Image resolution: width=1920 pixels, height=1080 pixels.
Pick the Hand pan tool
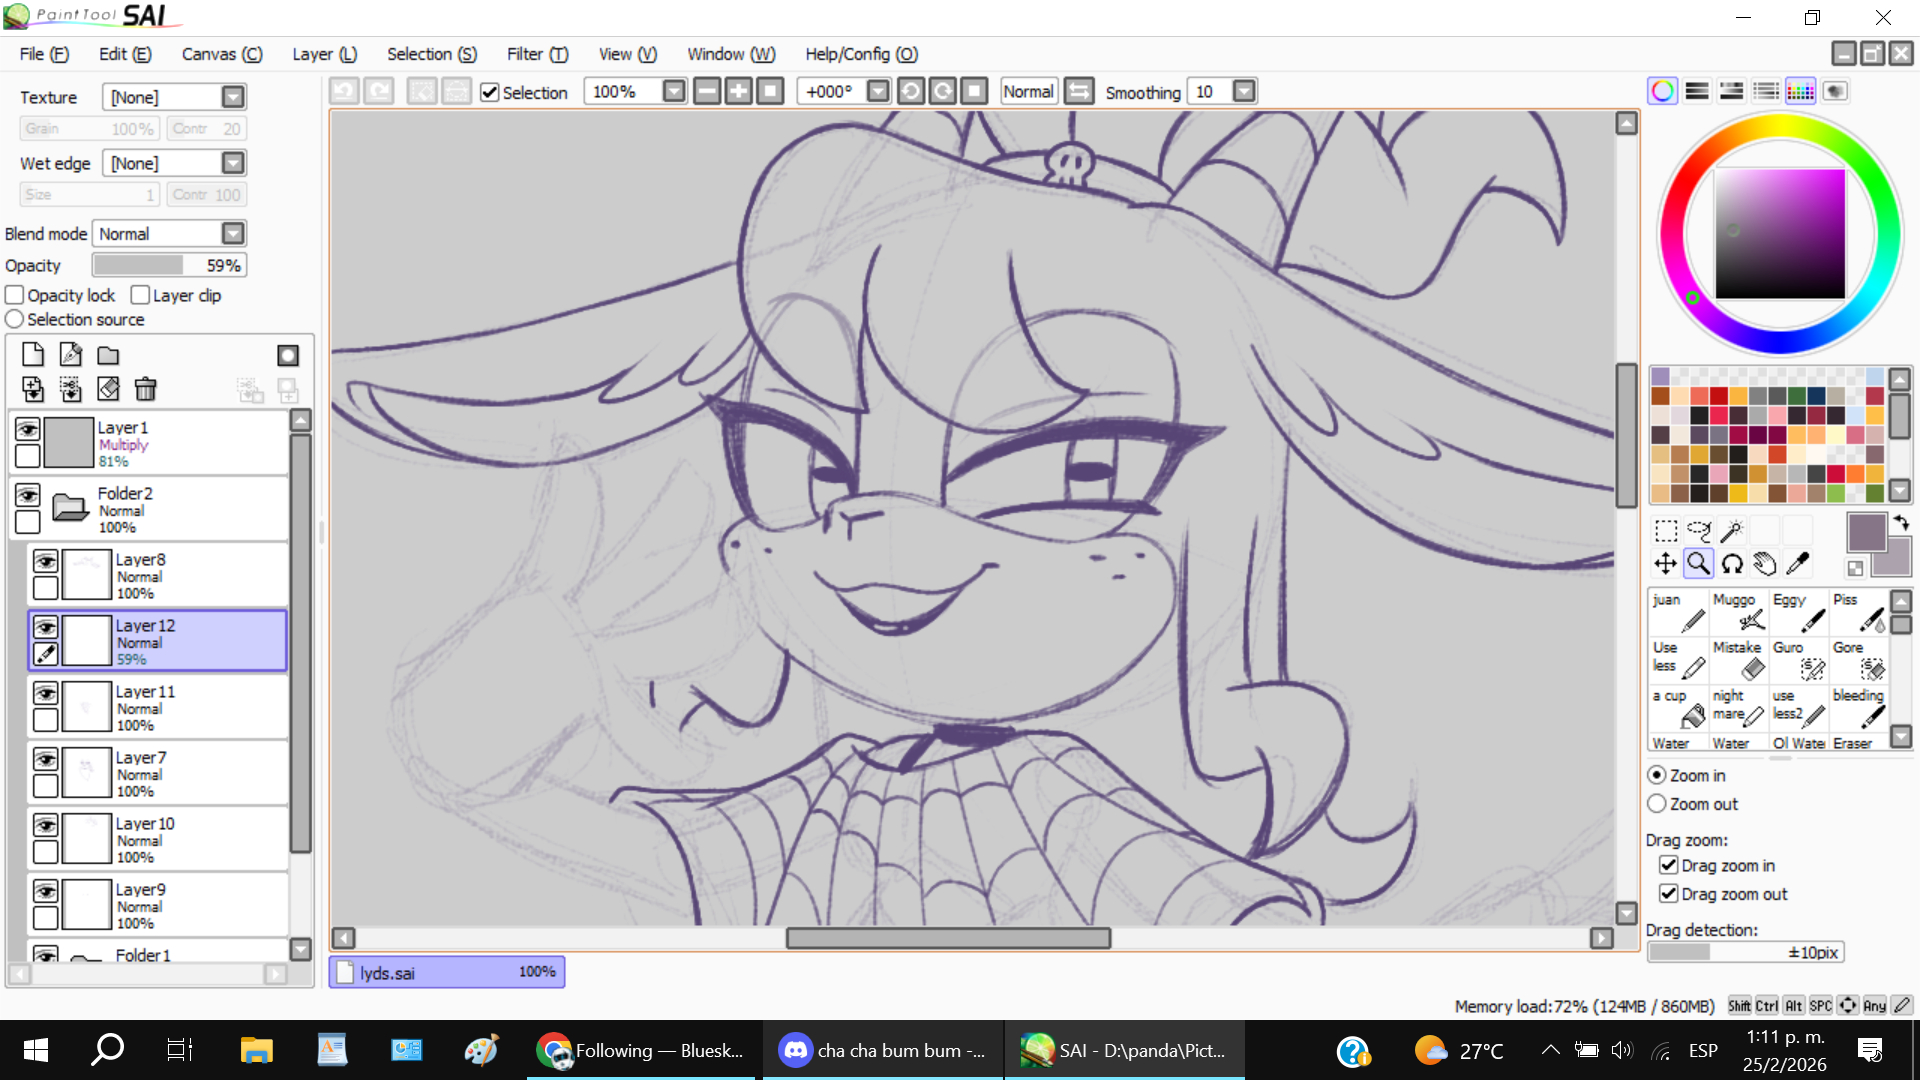[x=1765, y=564]
